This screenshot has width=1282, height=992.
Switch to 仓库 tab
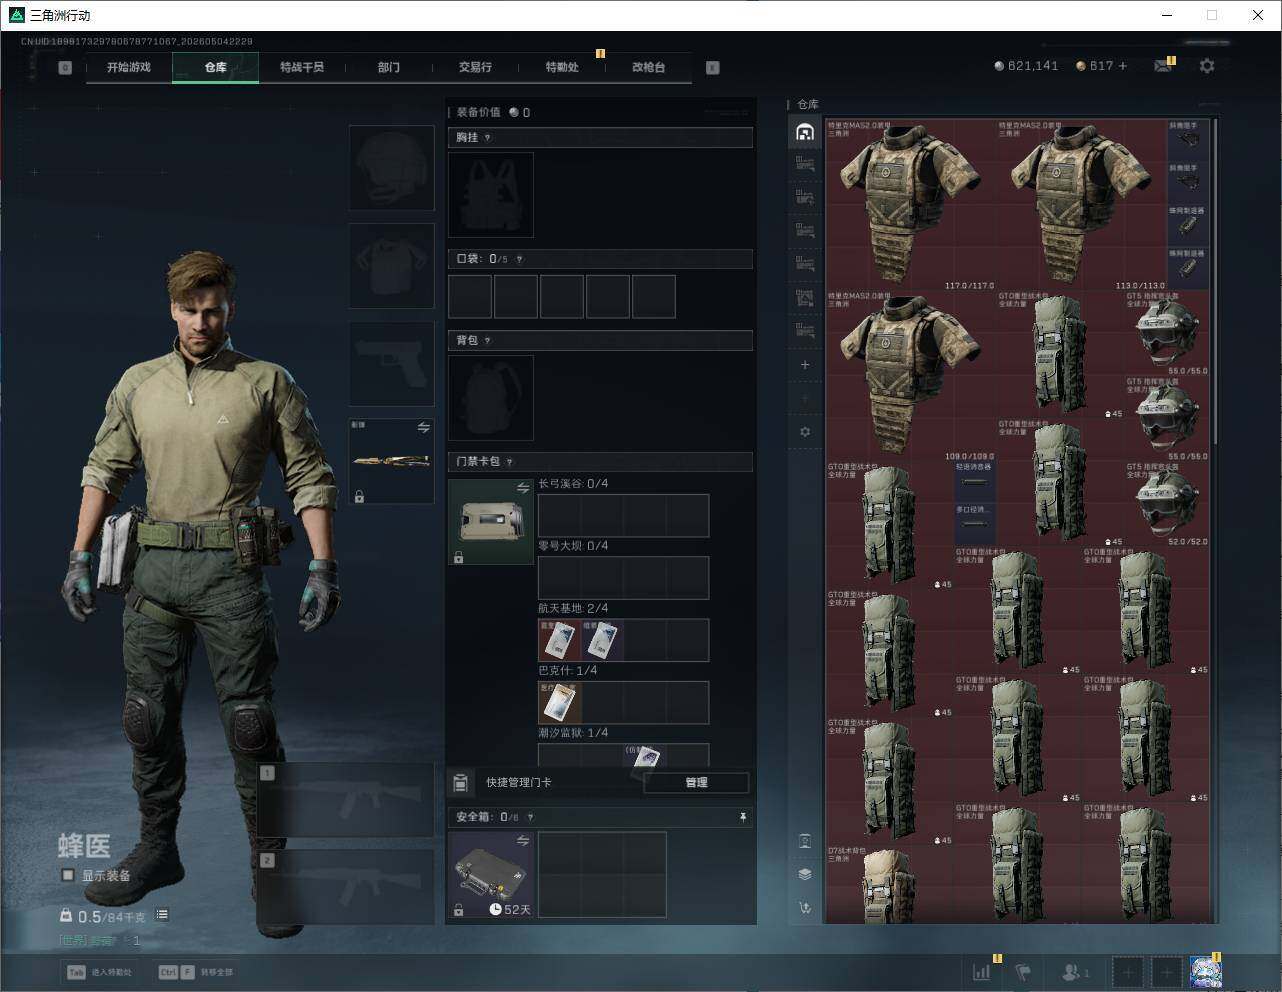[x=216, y=68]
